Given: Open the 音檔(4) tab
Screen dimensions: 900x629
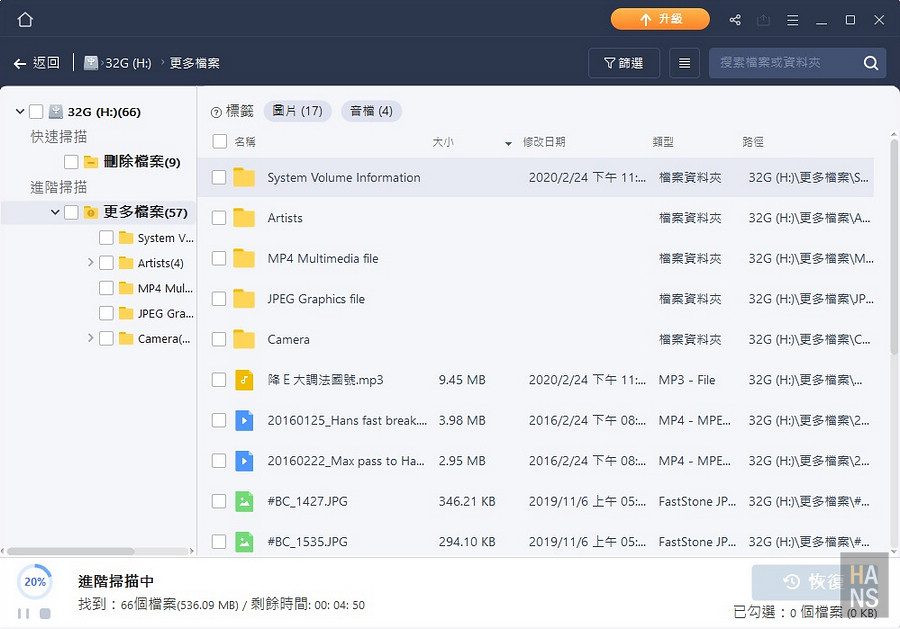Looking at the screenshot, I should click(x=371, y=111).
